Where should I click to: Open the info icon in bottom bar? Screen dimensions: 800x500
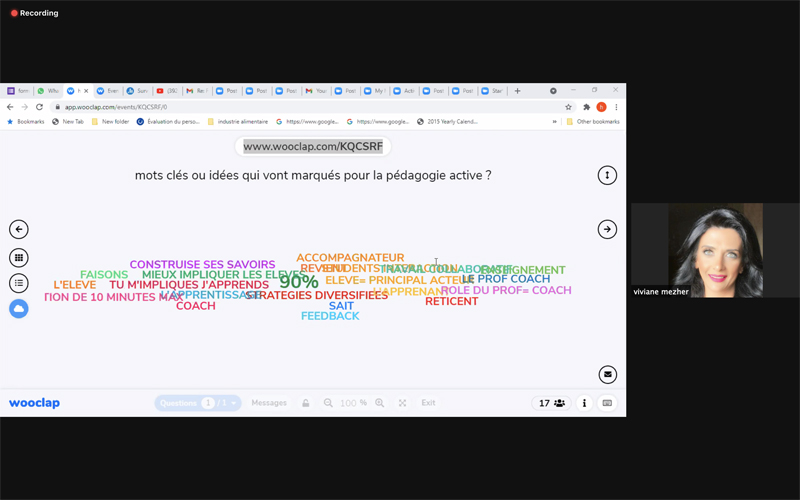tap(584, 403)
